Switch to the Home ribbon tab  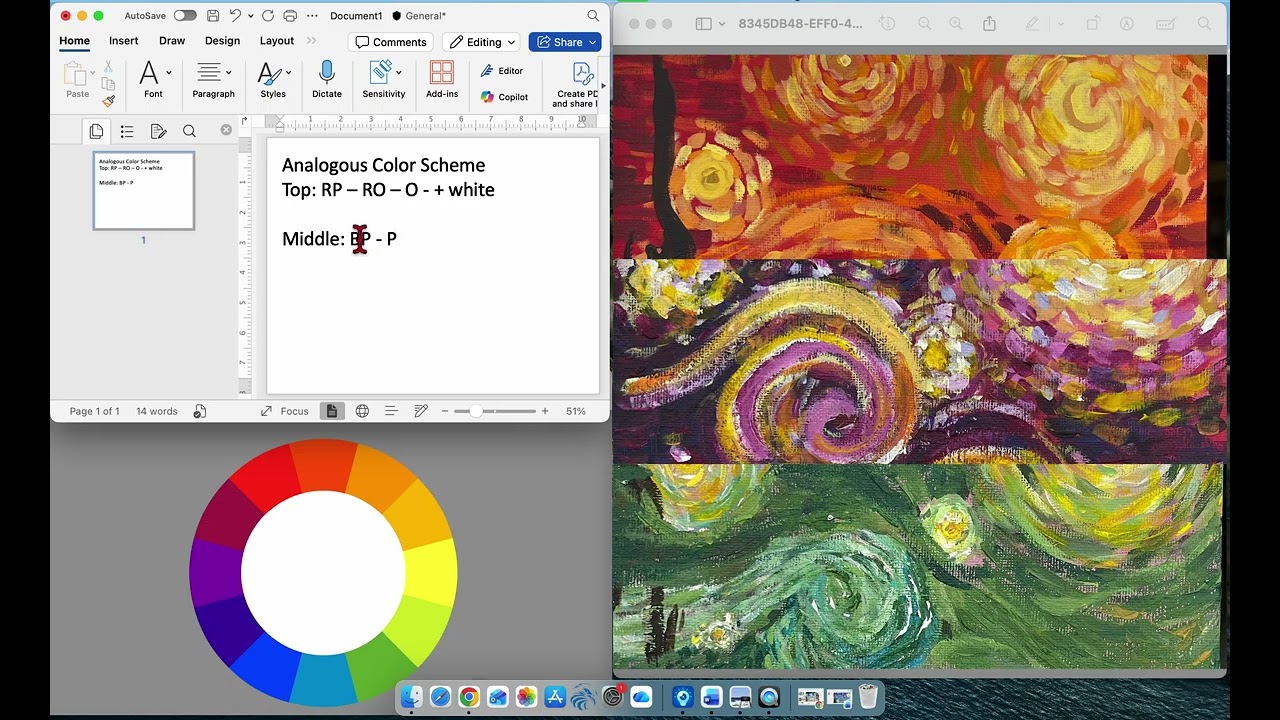(x=74, y=41)
